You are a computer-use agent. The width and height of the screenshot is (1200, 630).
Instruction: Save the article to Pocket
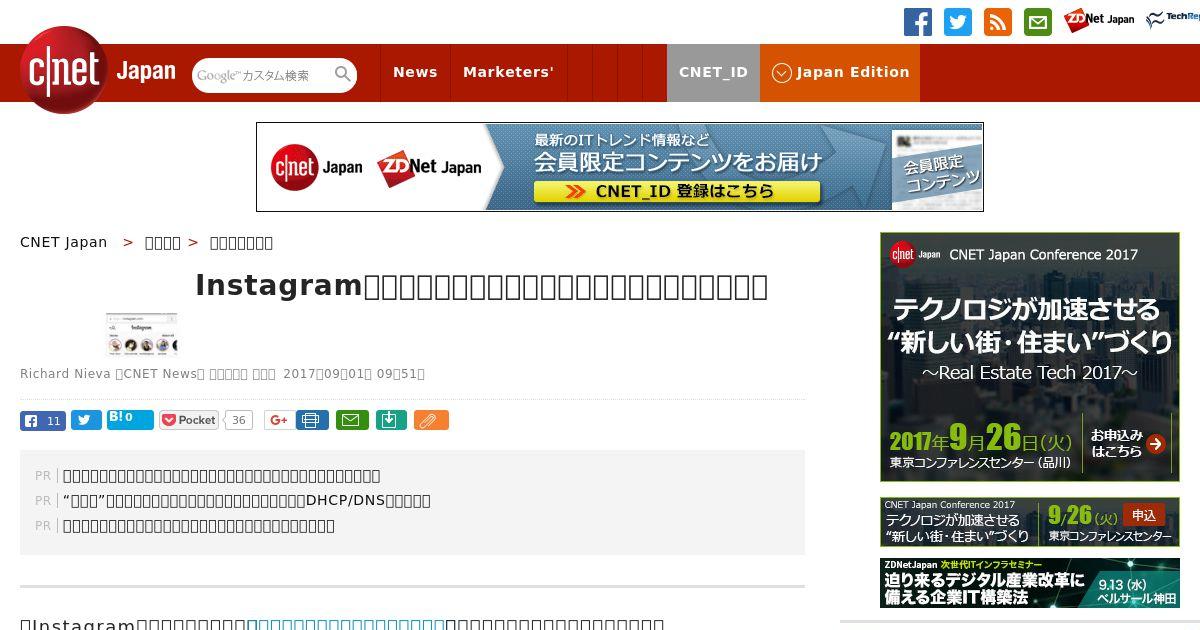click(x=189, y=420)
